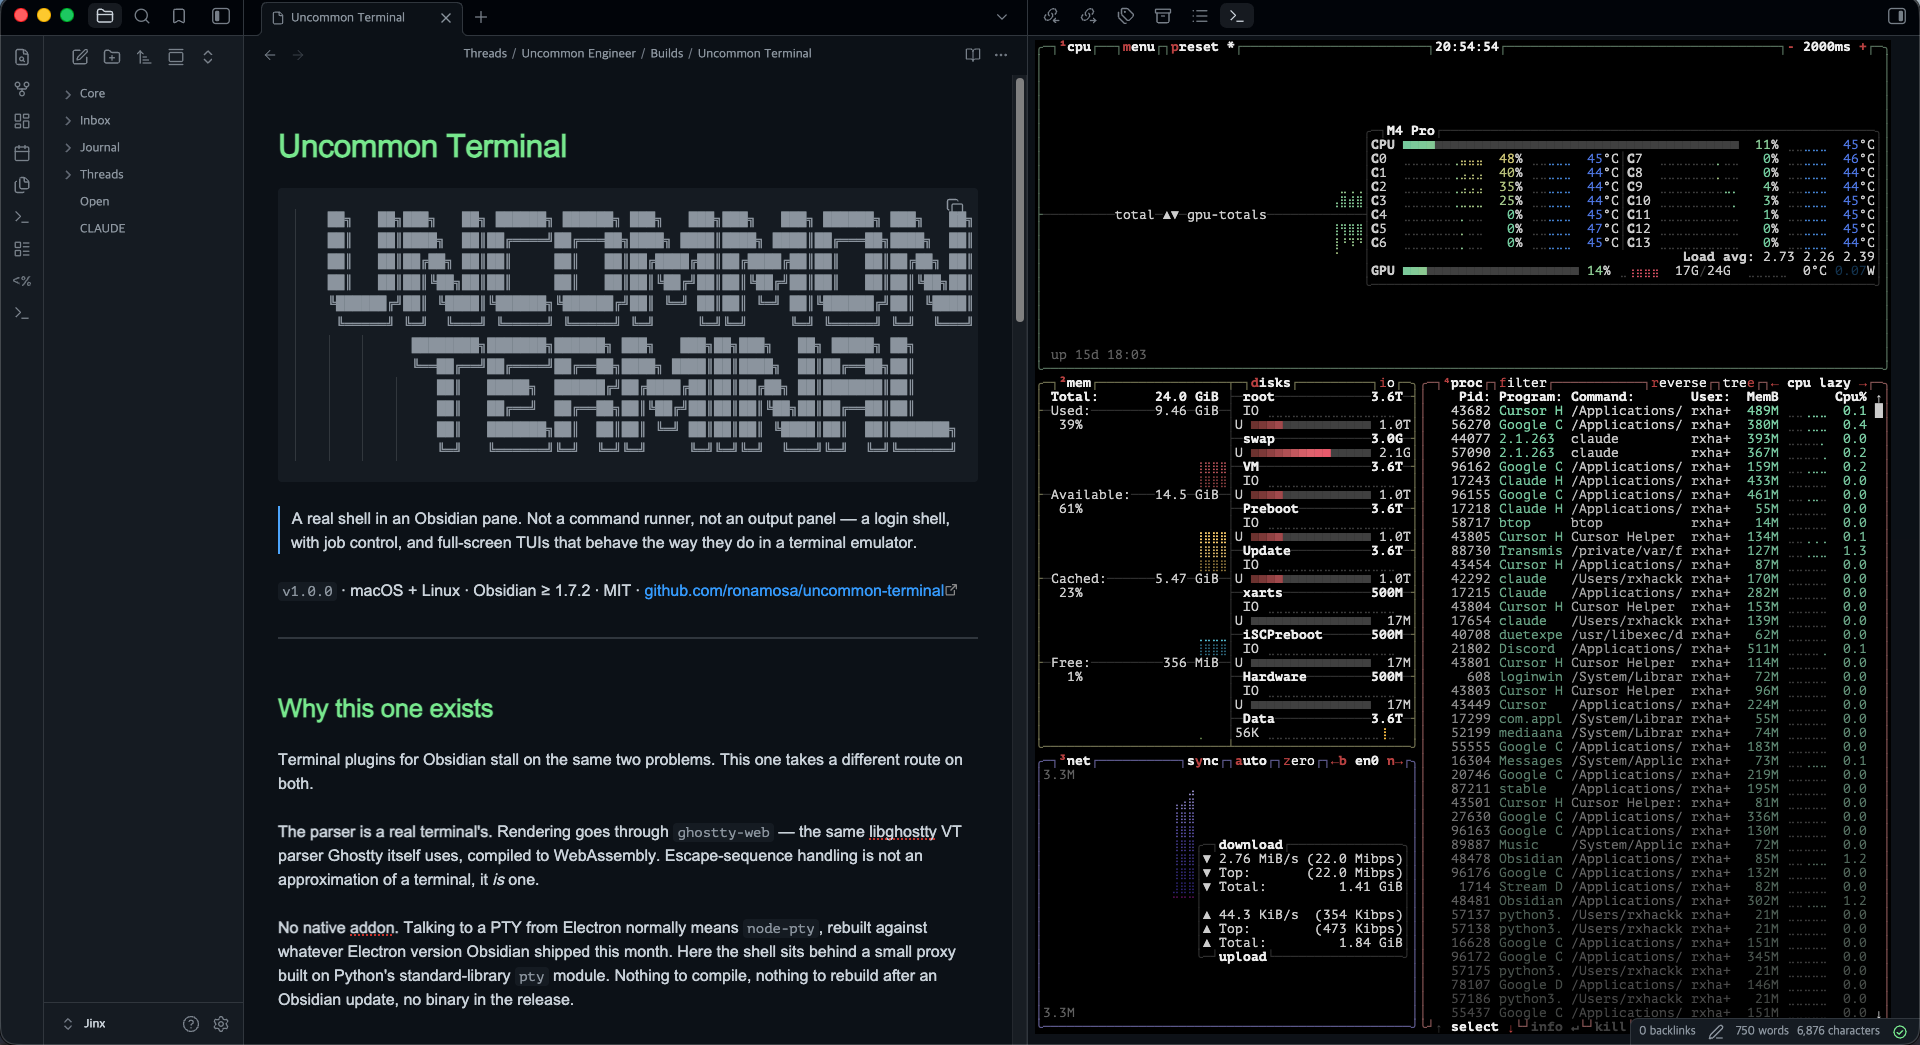1920x1045 pixels.
Task: Toggle reverse sort in btop proc panel
Action: tap(1678, 383)
